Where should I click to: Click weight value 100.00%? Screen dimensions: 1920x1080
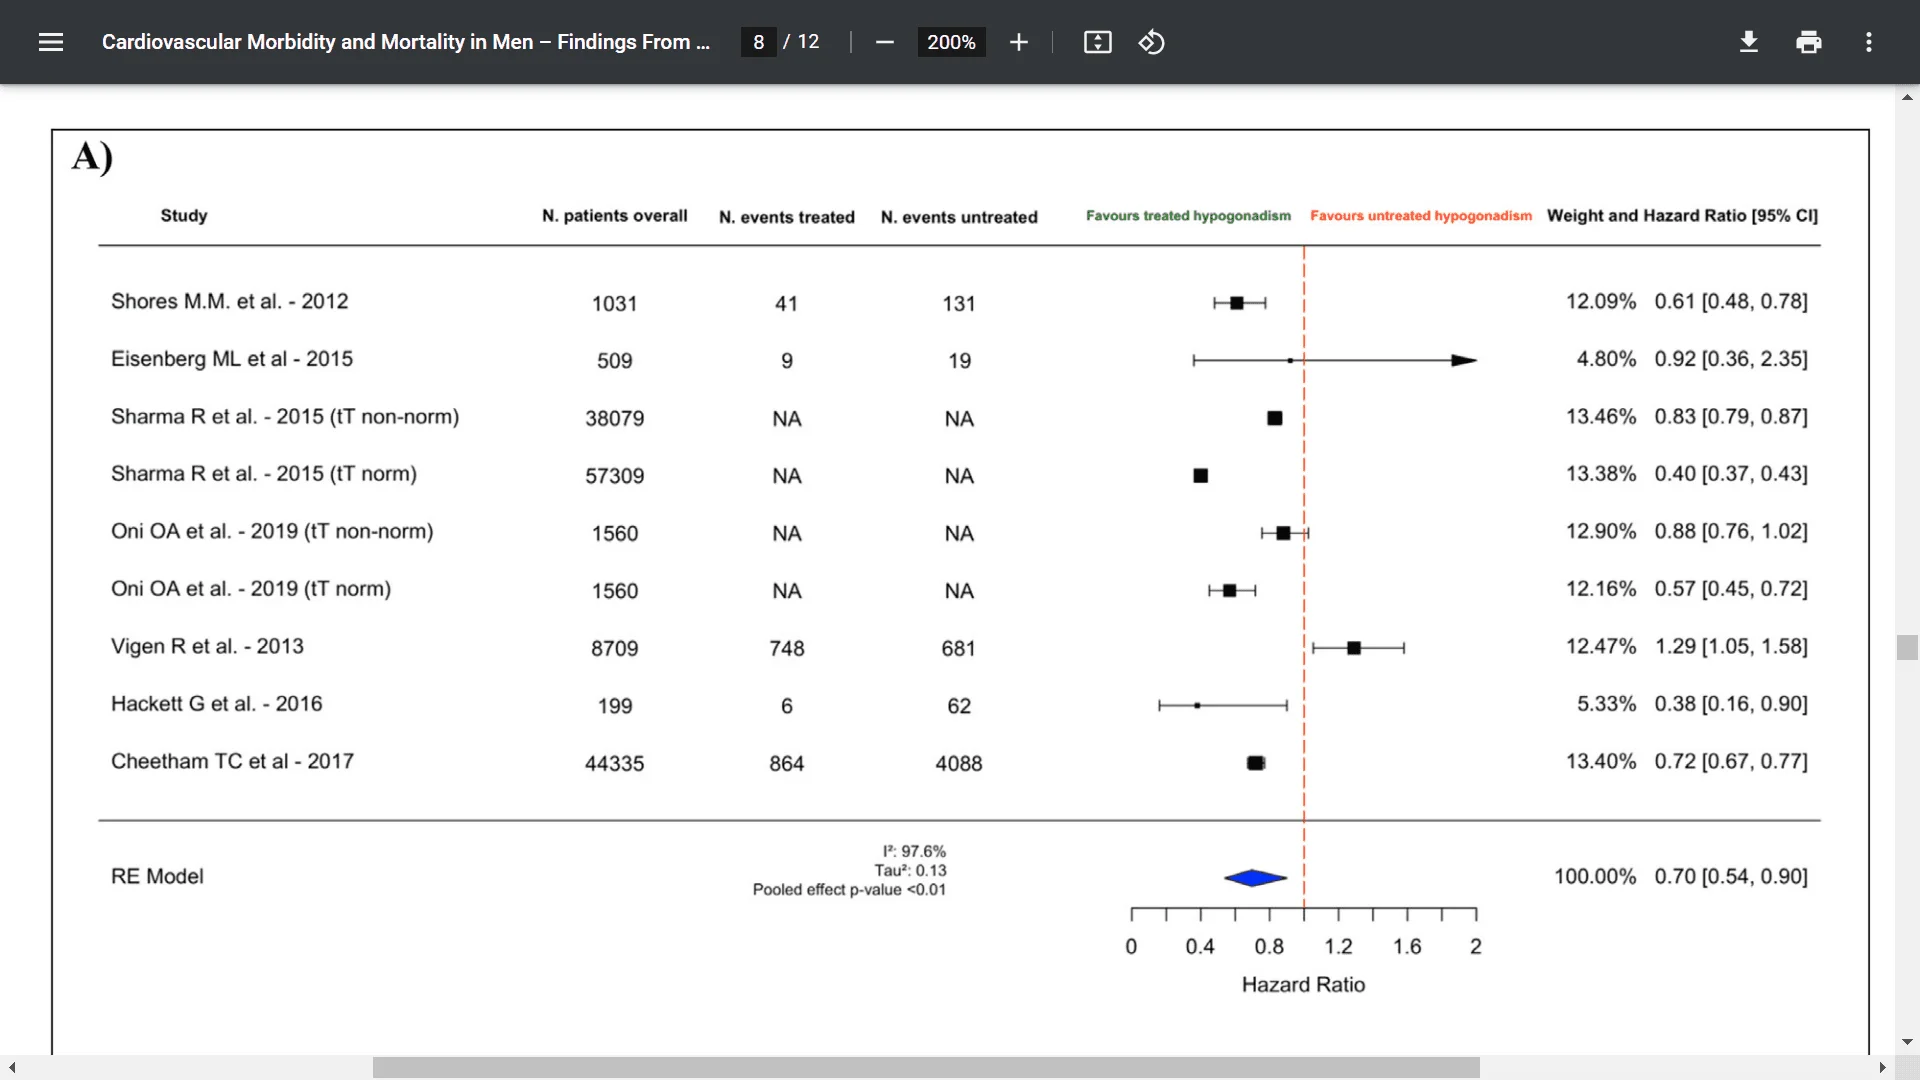[1595, 877]
